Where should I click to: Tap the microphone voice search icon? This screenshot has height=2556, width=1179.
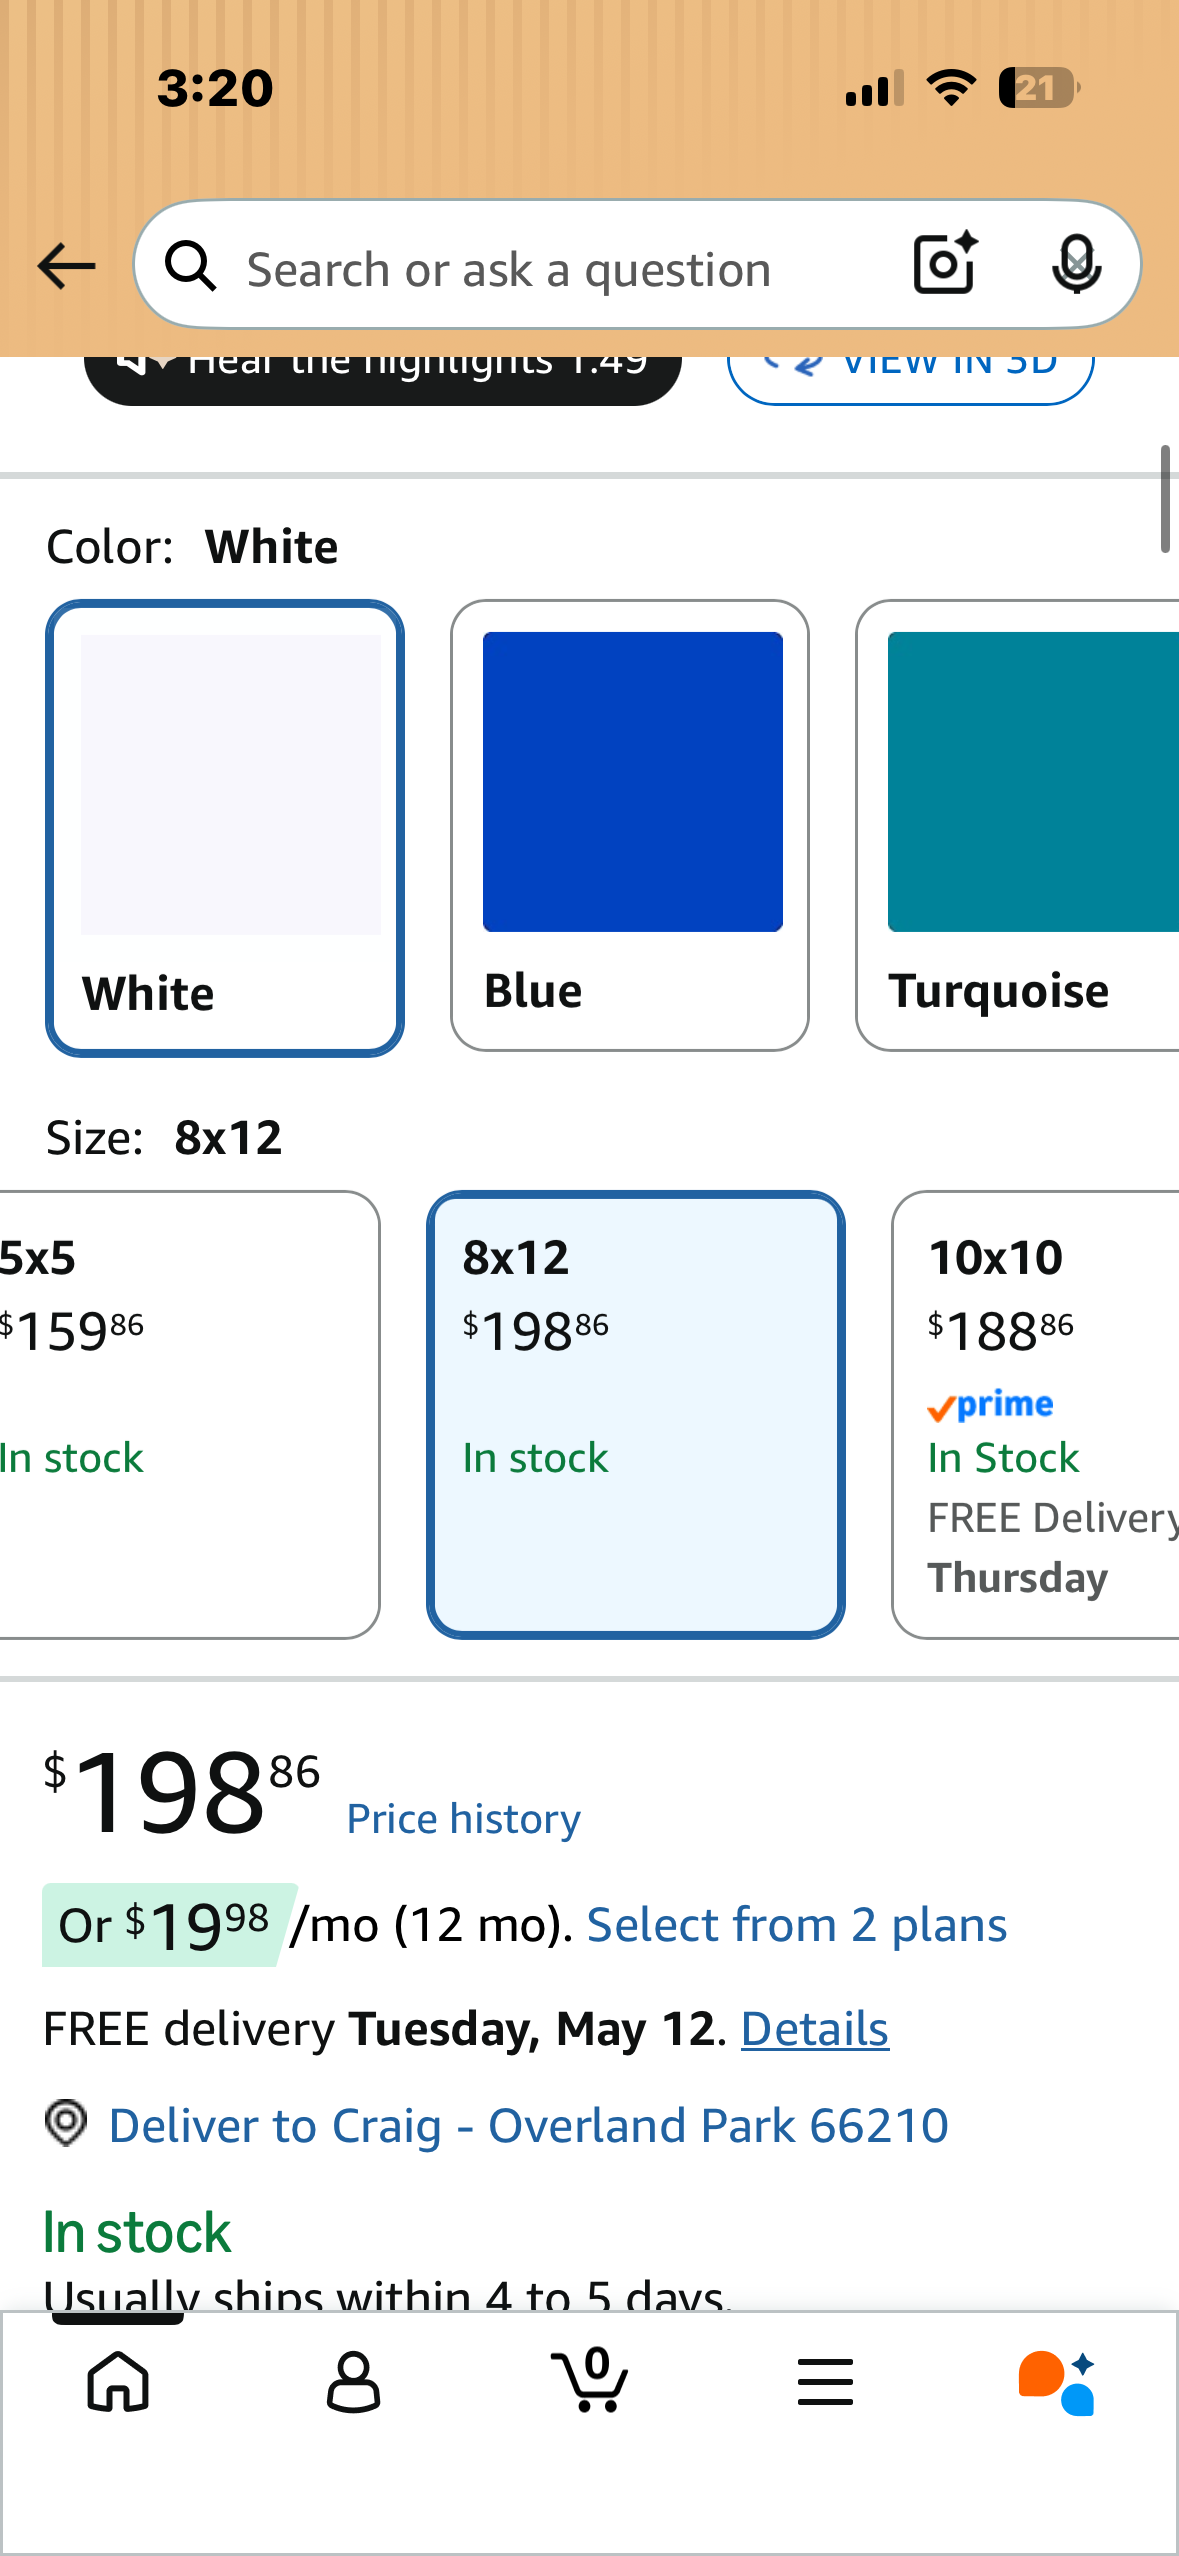(1076, 264)
